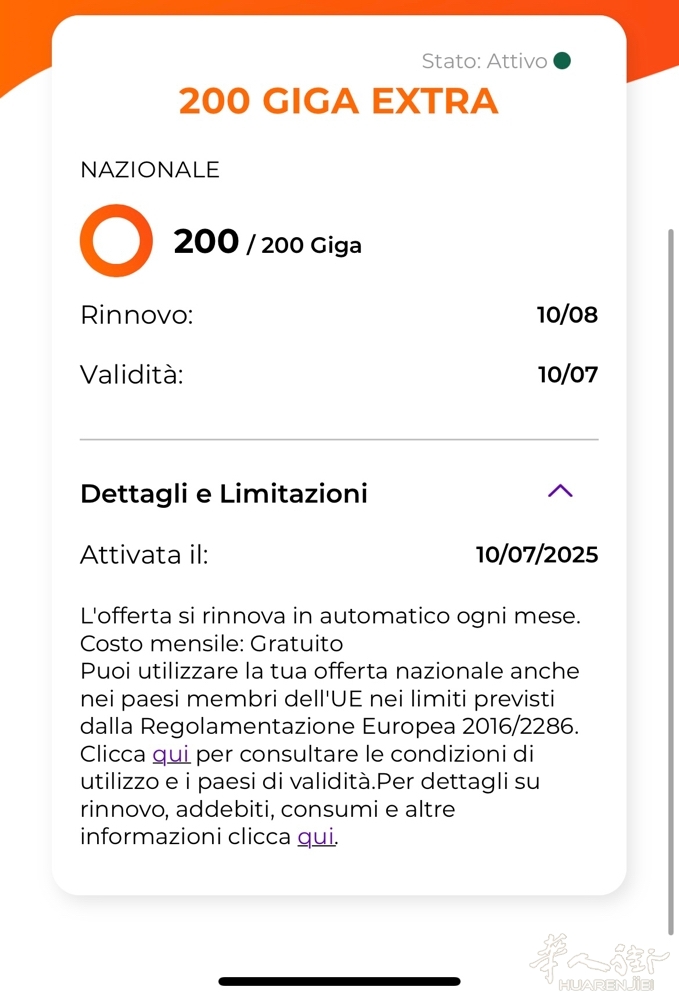Click the validity date 10/07
679x1000 pixels.
coord(567,375)
